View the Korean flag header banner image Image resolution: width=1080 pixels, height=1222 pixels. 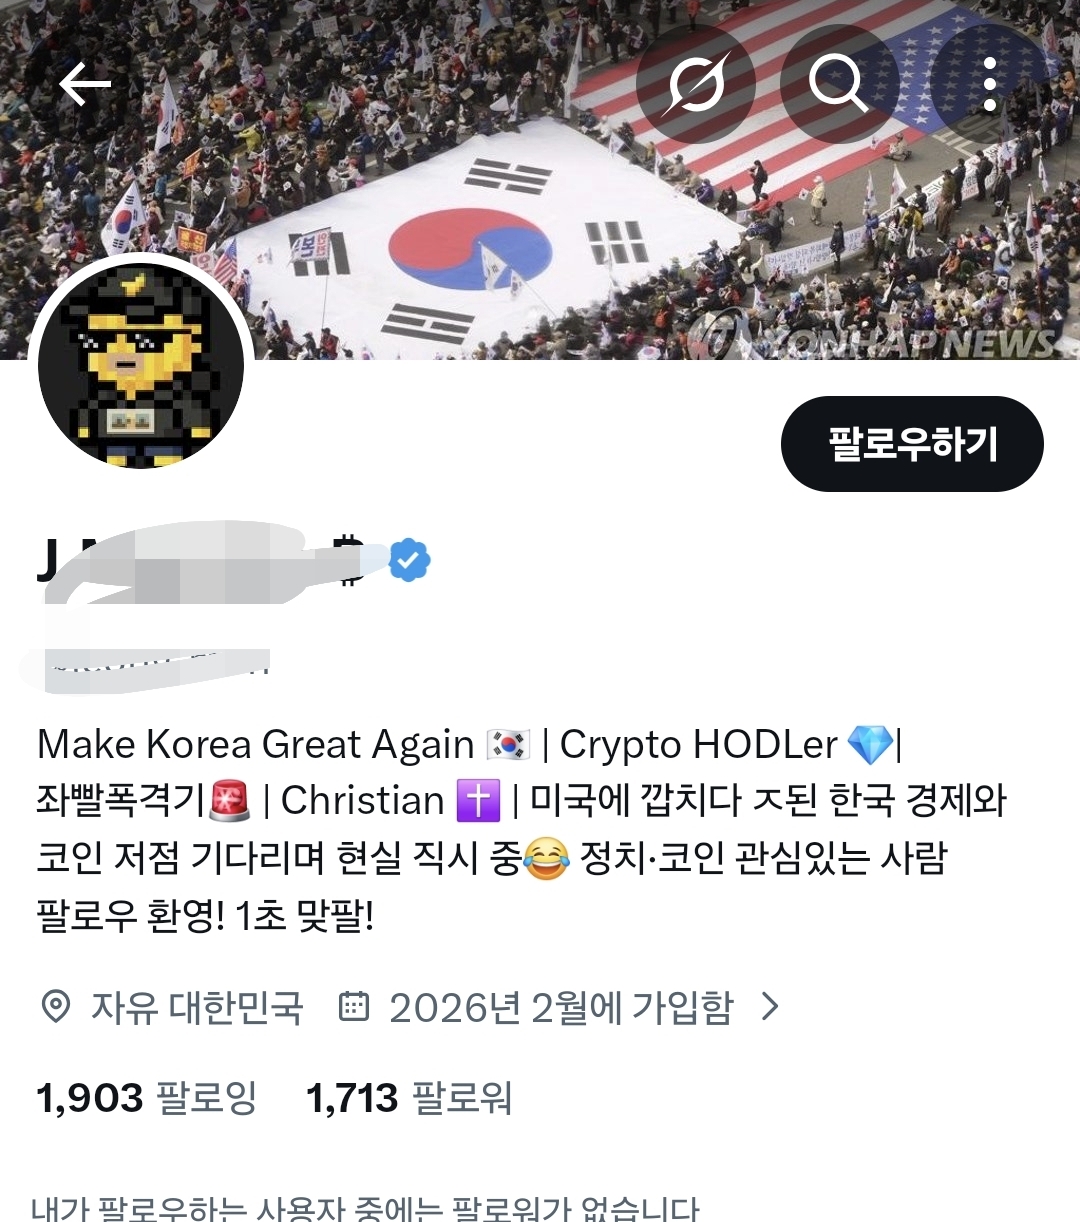[540, 180]
